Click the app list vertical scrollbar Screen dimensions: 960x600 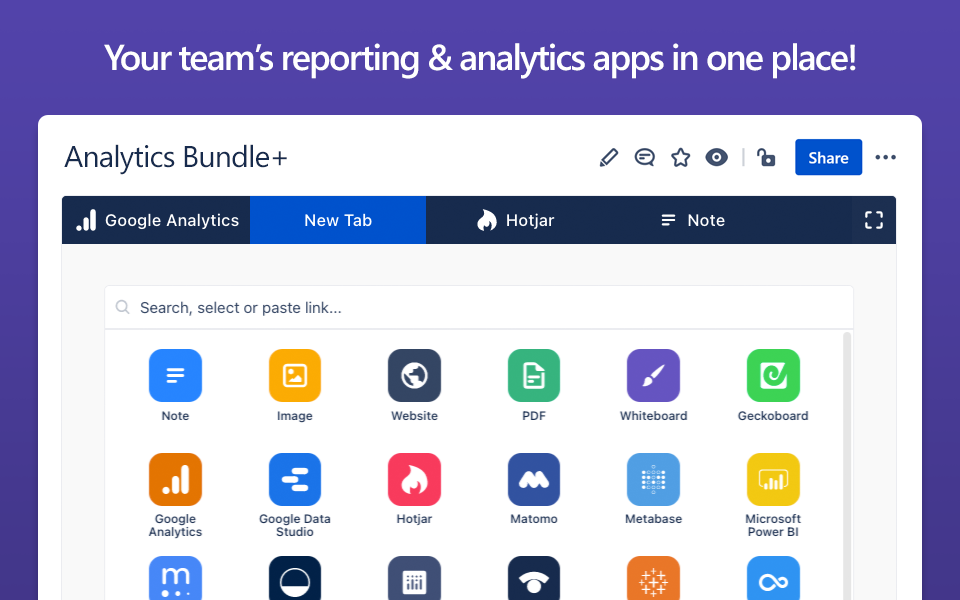point(847,465)
